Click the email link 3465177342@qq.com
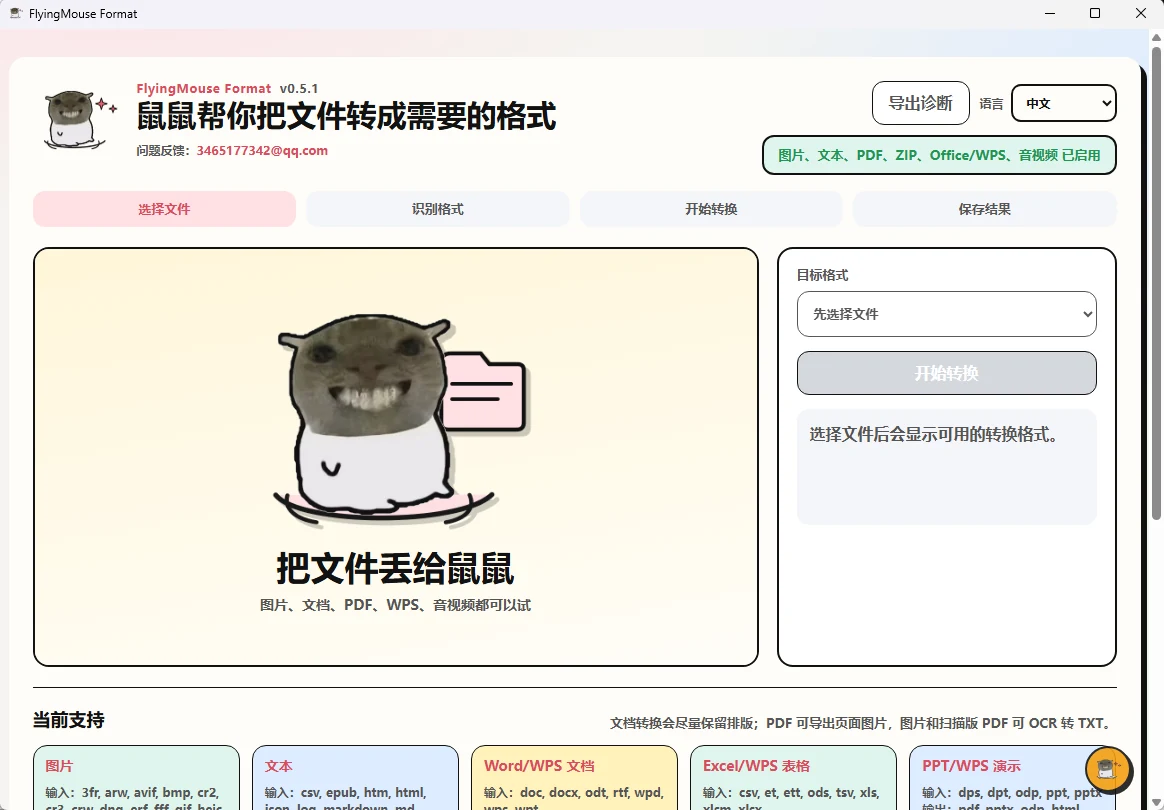Image resolution: width=1164 pixels, height=810 pixels. point(262,151)
